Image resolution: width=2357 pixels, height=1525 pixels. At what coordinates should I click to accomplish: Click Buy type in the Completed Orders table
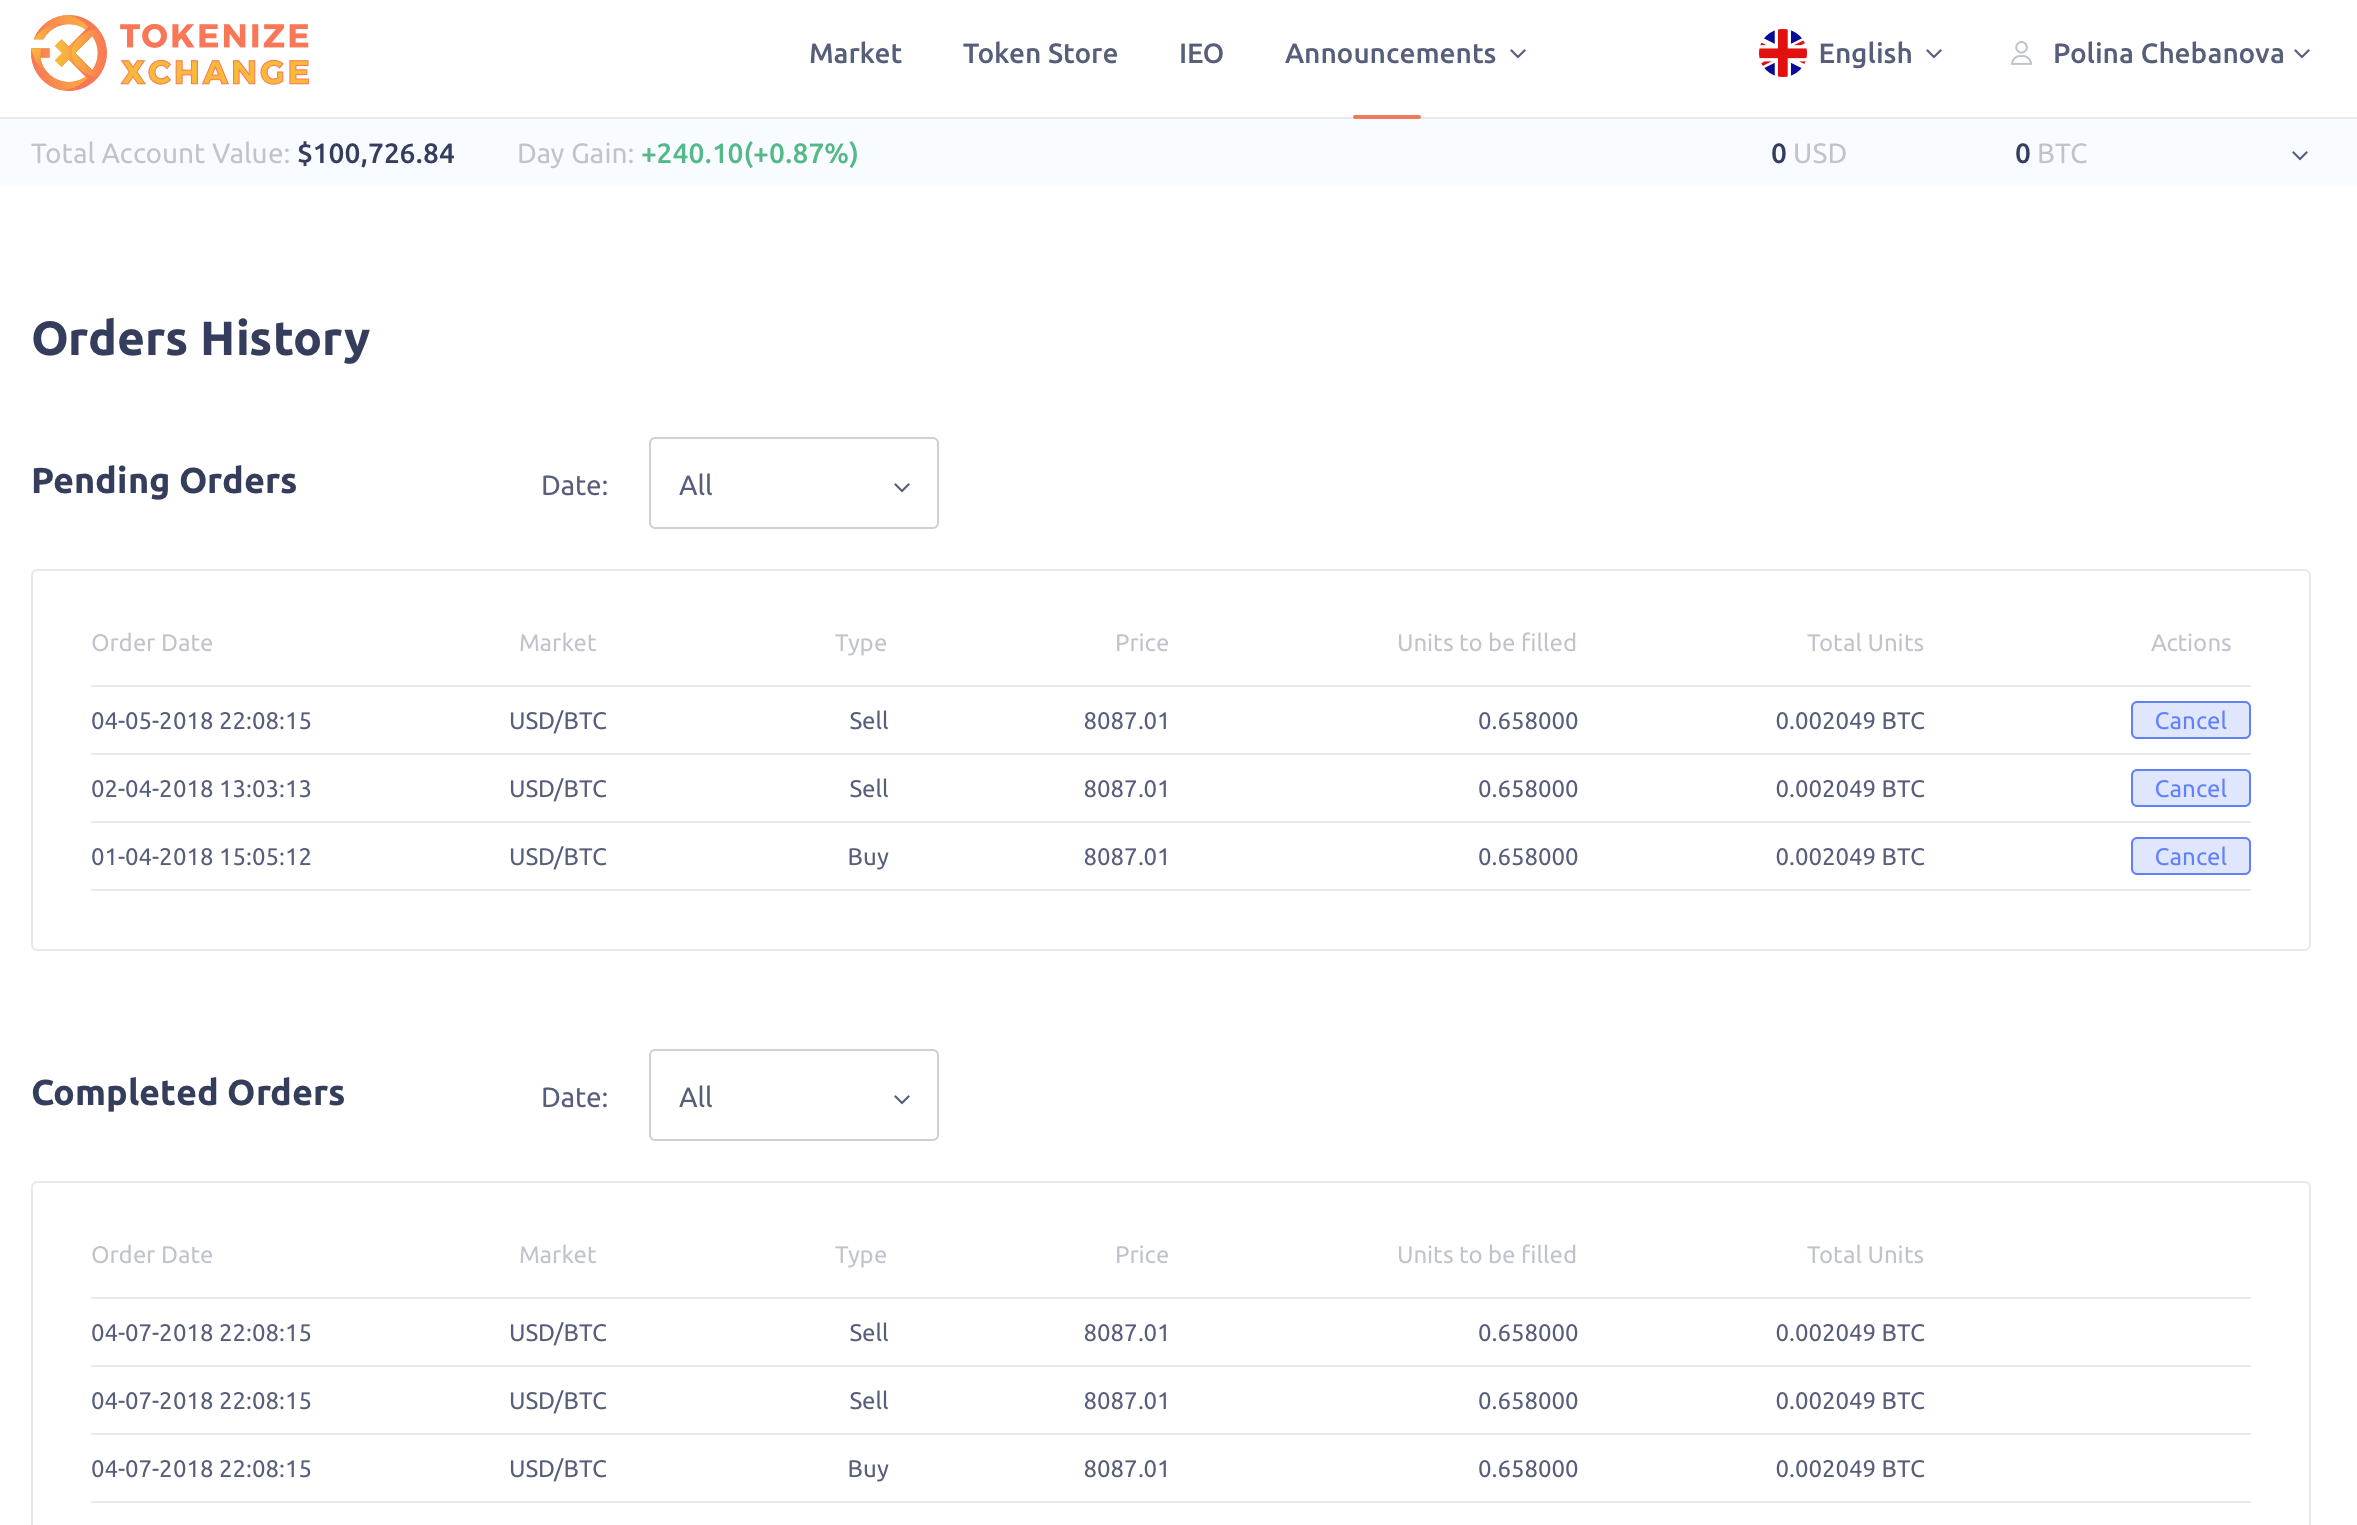click(x=868, y=1468)
